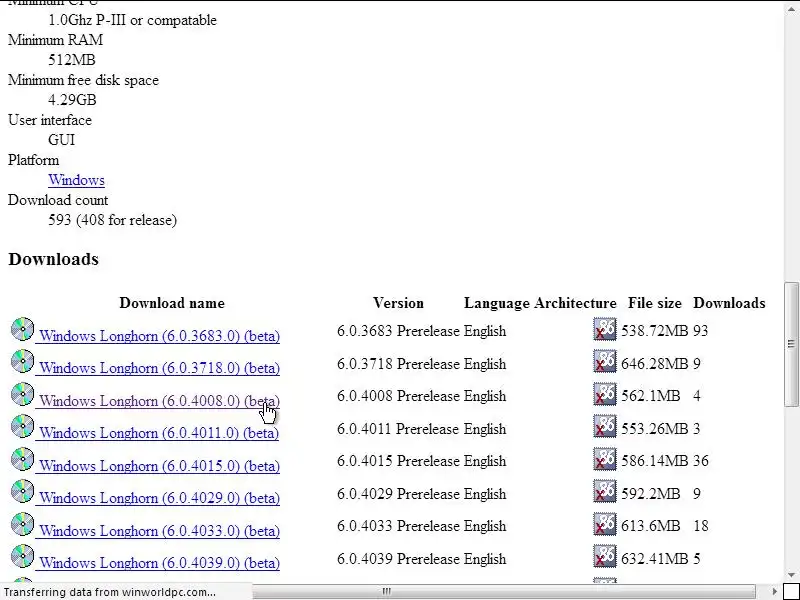Click status bar Transferring data message
The height and width of the screenshot is (600, 800).
[x=109, y=592]
